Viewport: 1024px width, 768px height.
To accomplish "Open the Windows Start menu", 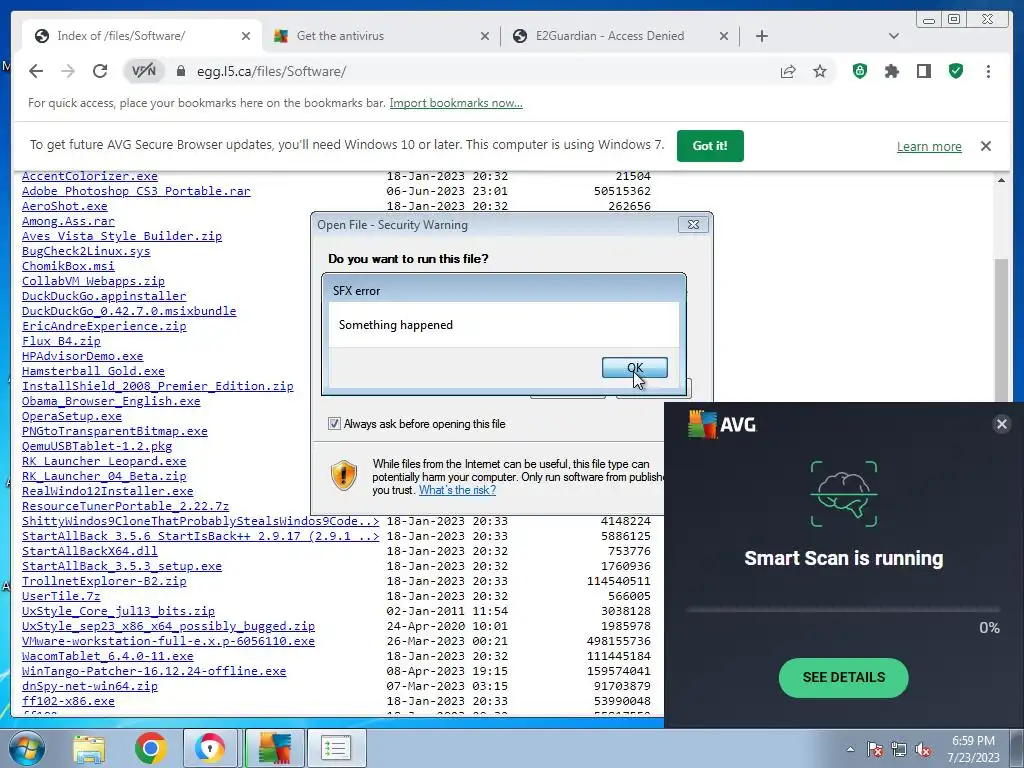I will pos(27,748).
